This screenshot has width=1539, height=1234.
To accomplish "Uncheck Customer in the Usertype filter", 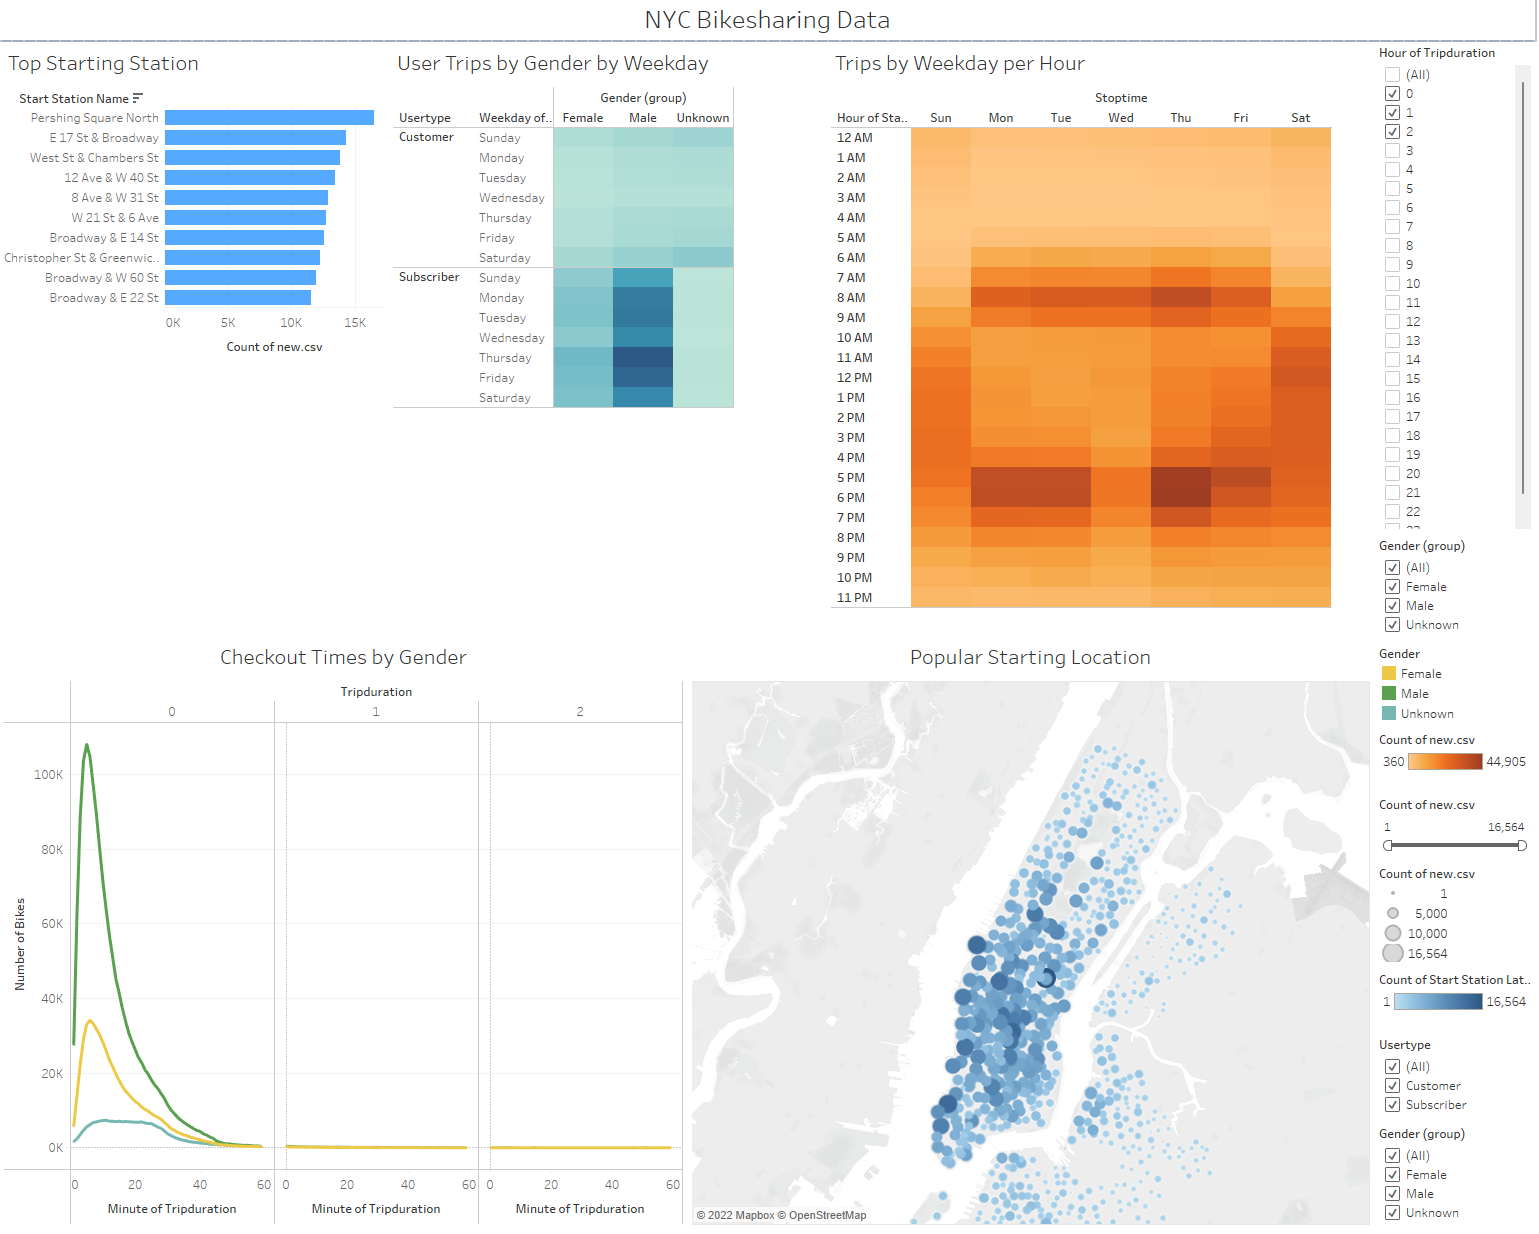I will [x=1392, y=1085].
